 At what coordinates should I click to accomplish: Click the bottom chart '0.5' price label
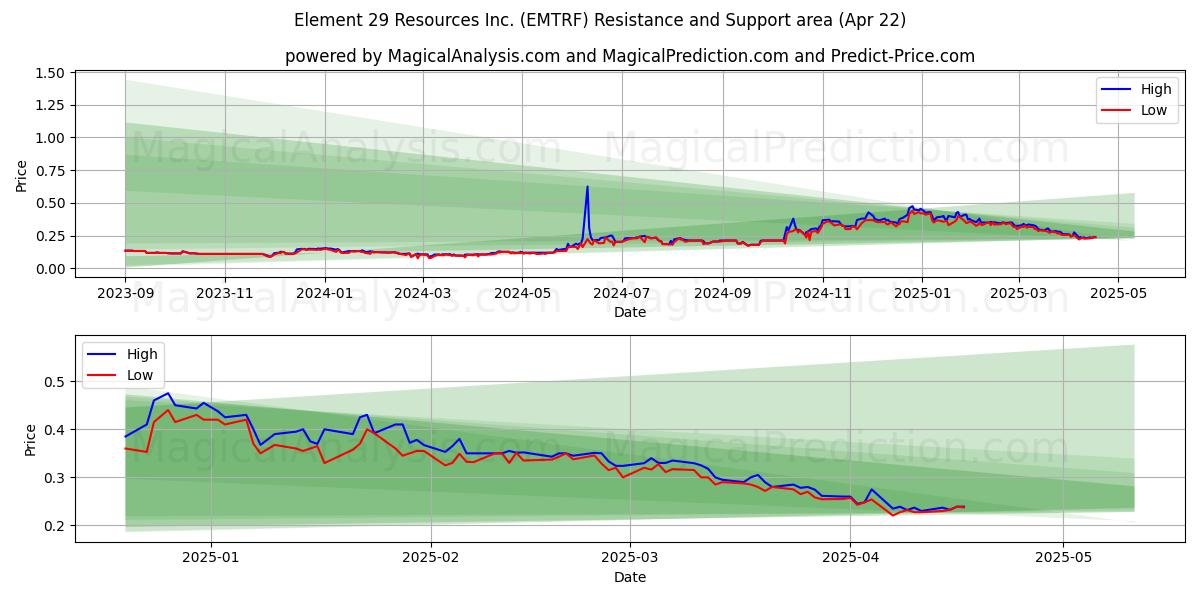coord(53,382)
